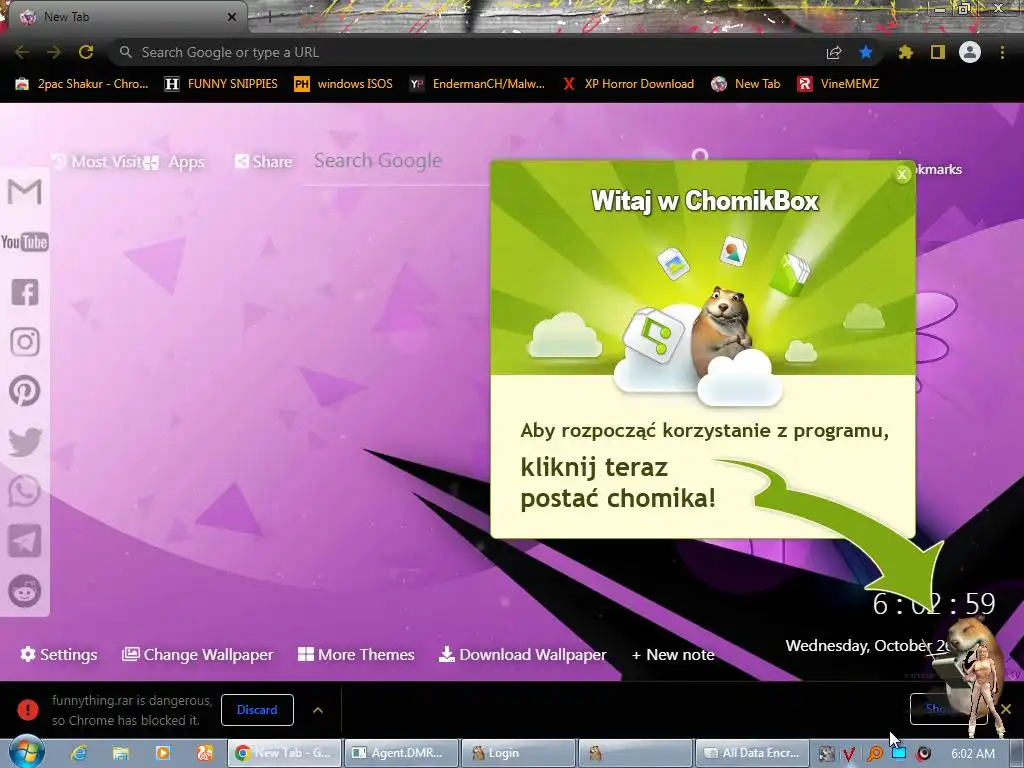Open the Apps link

[175, 162]
